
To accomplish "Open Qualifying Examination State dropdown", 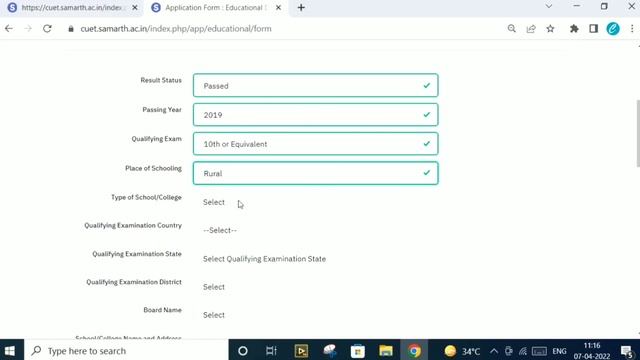I will tap(316, 259).
